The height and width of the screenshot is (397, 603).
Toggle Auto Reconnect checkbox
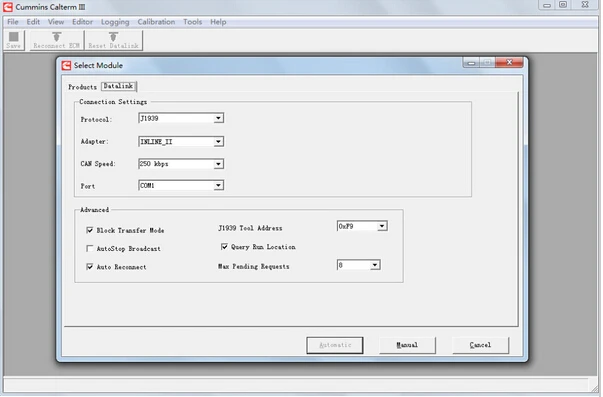(x=90, y=267)
